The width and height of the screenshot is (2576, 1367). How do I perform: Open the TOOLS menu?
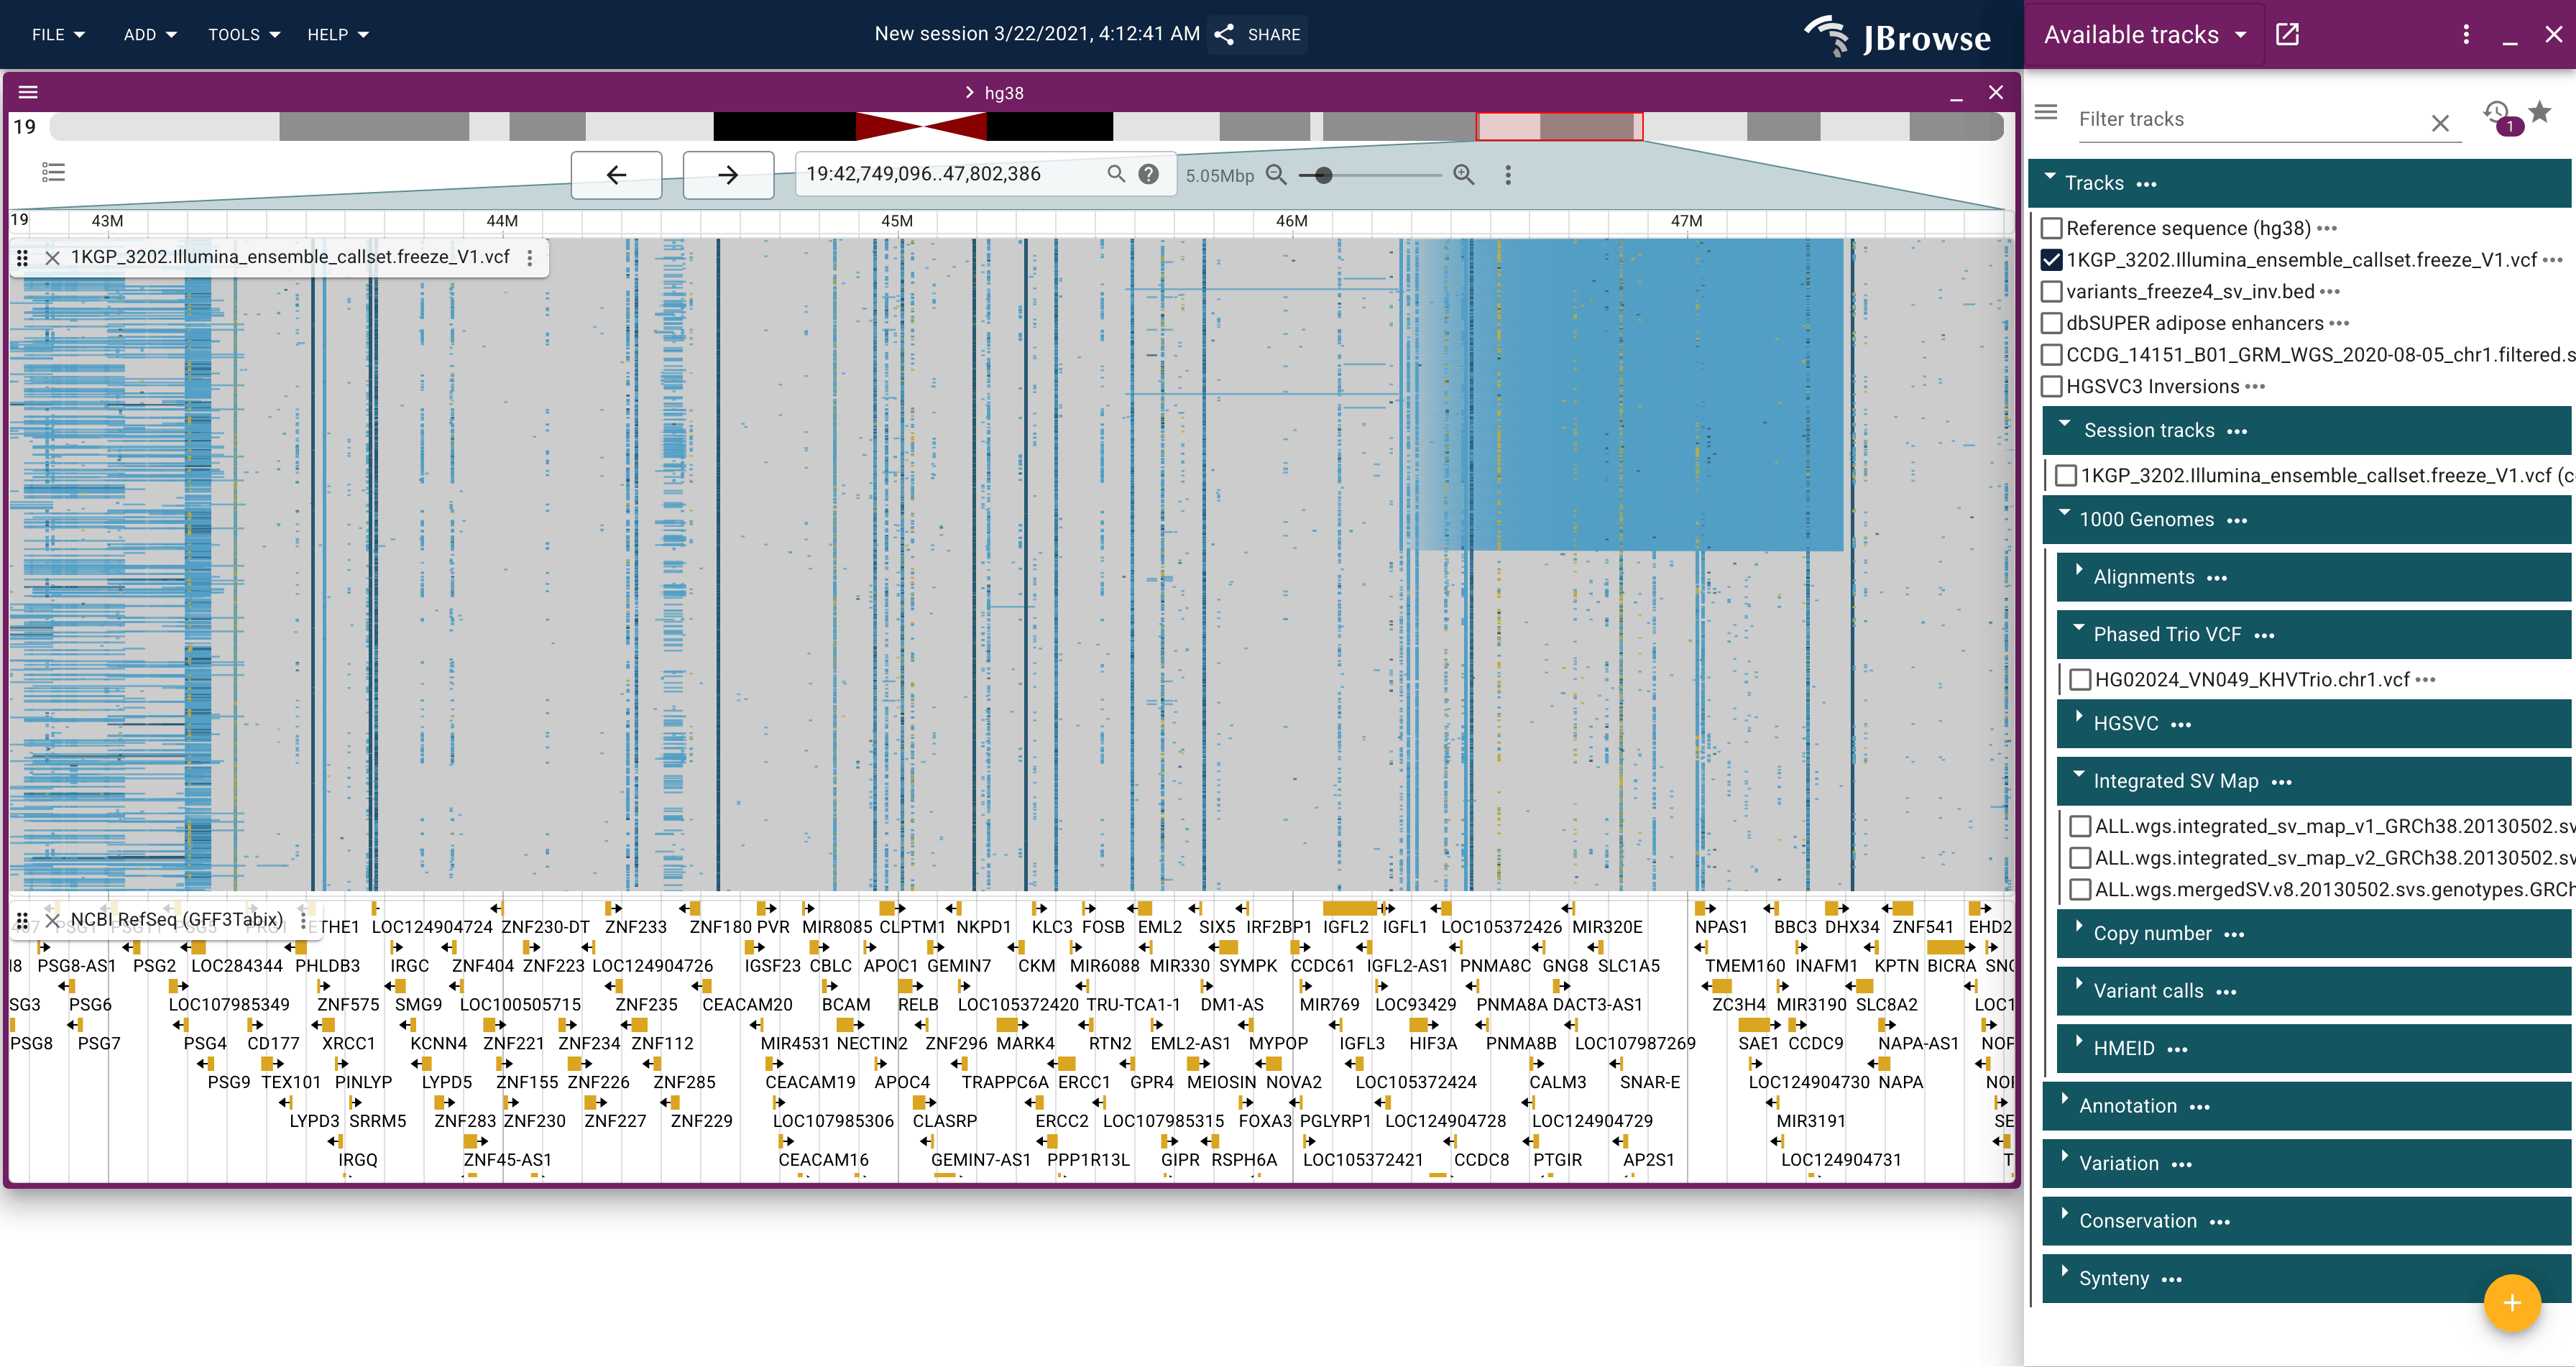[x=244, y=34]
